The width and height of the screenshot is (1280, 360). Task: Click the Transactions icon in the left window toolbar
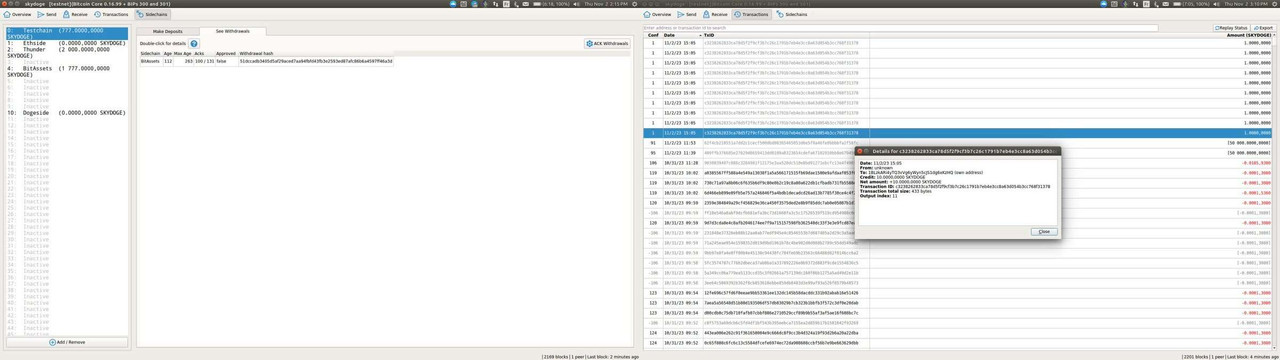pos(112,15)
